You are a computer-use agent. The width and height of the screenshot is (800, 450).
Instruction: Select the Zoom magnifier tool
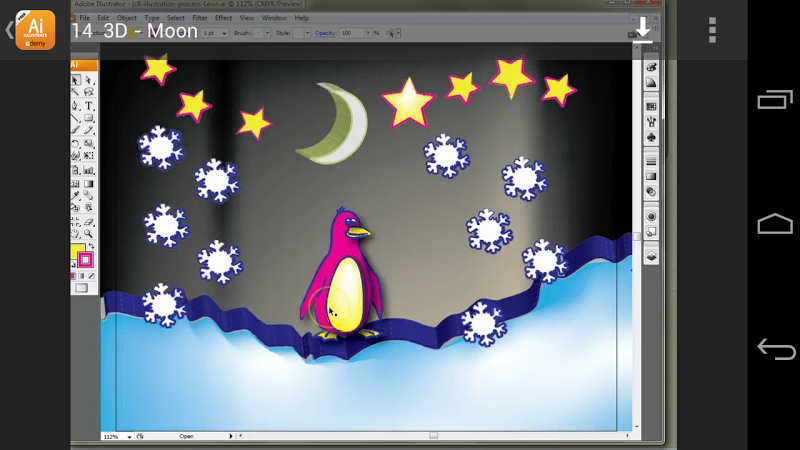tap(89, 234)
